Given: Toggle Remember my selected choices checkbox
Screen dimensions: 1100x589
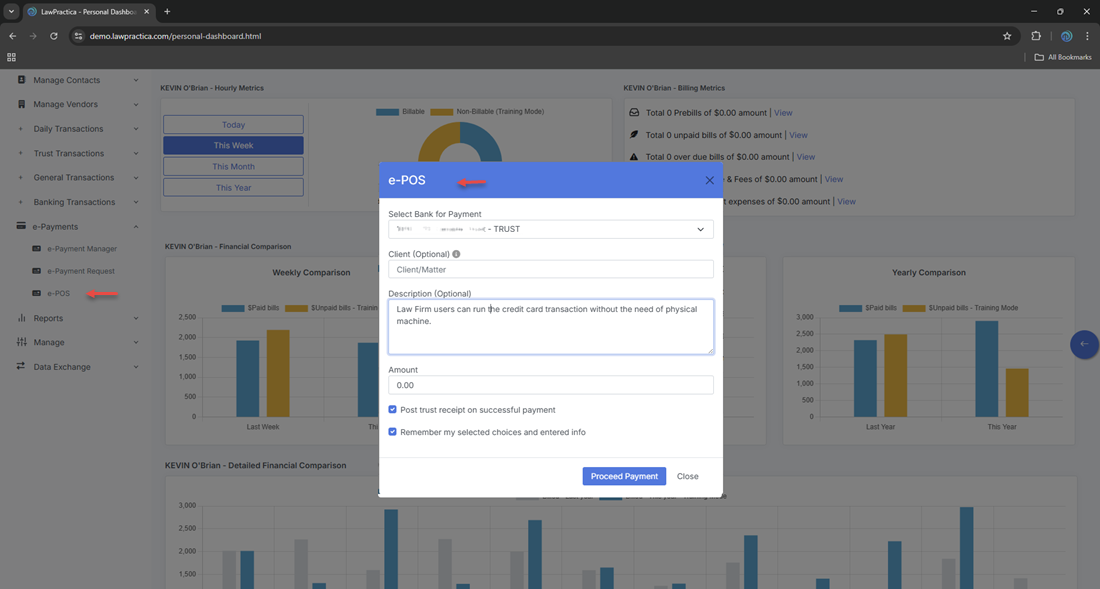Looking at the screenshot, I should (x=393, y=432).
